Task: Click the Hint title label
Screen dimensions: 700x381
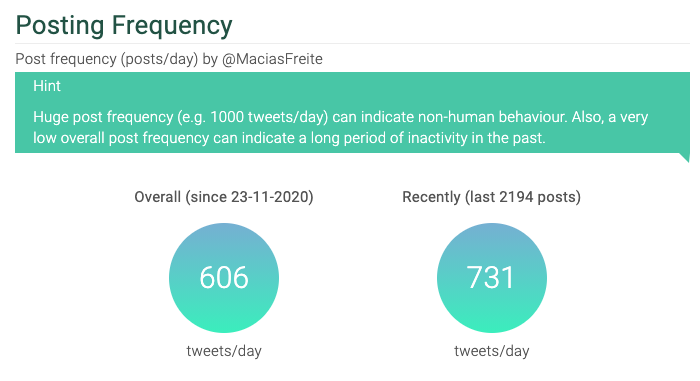Action: (x=47, y=86)
